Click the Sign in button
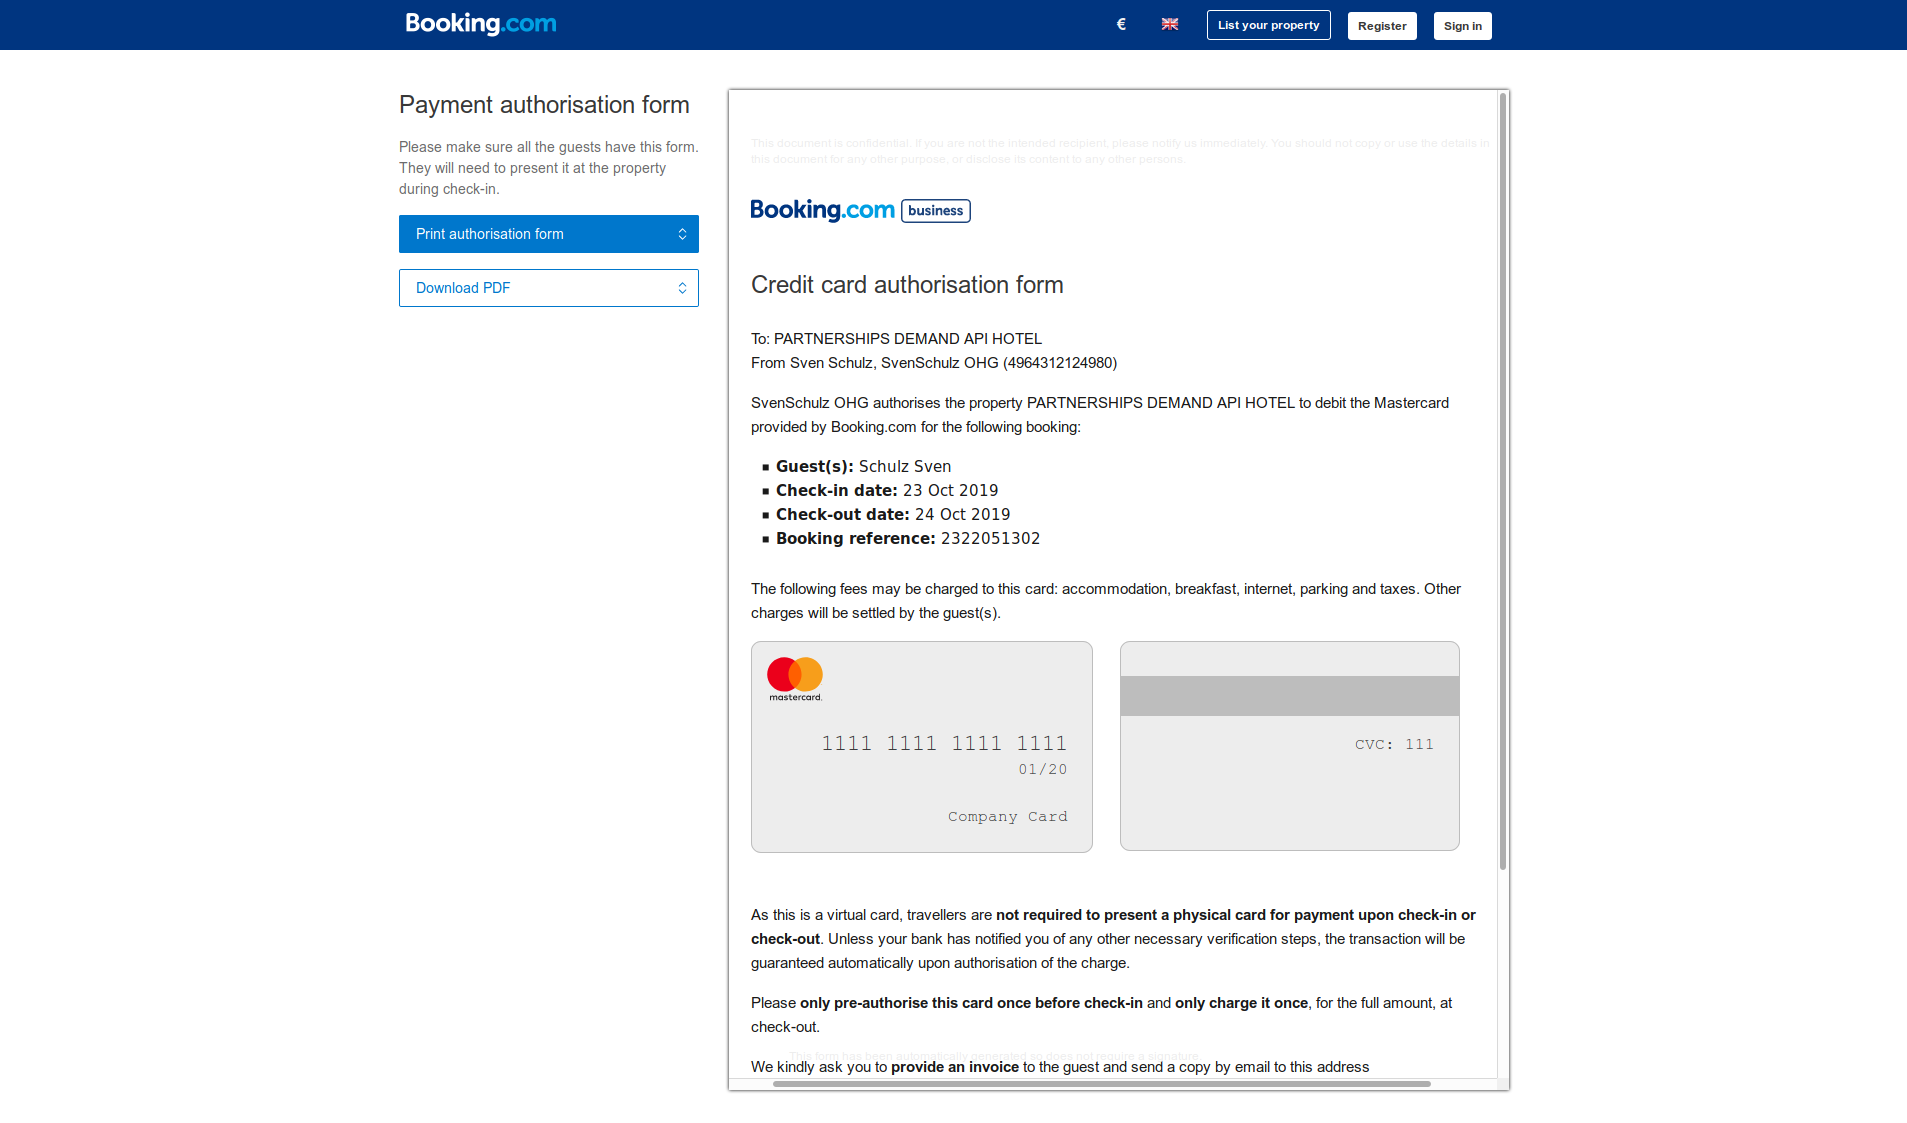The width and height of the screenshot is (1907, 1123). click(x=1462, y=26)
